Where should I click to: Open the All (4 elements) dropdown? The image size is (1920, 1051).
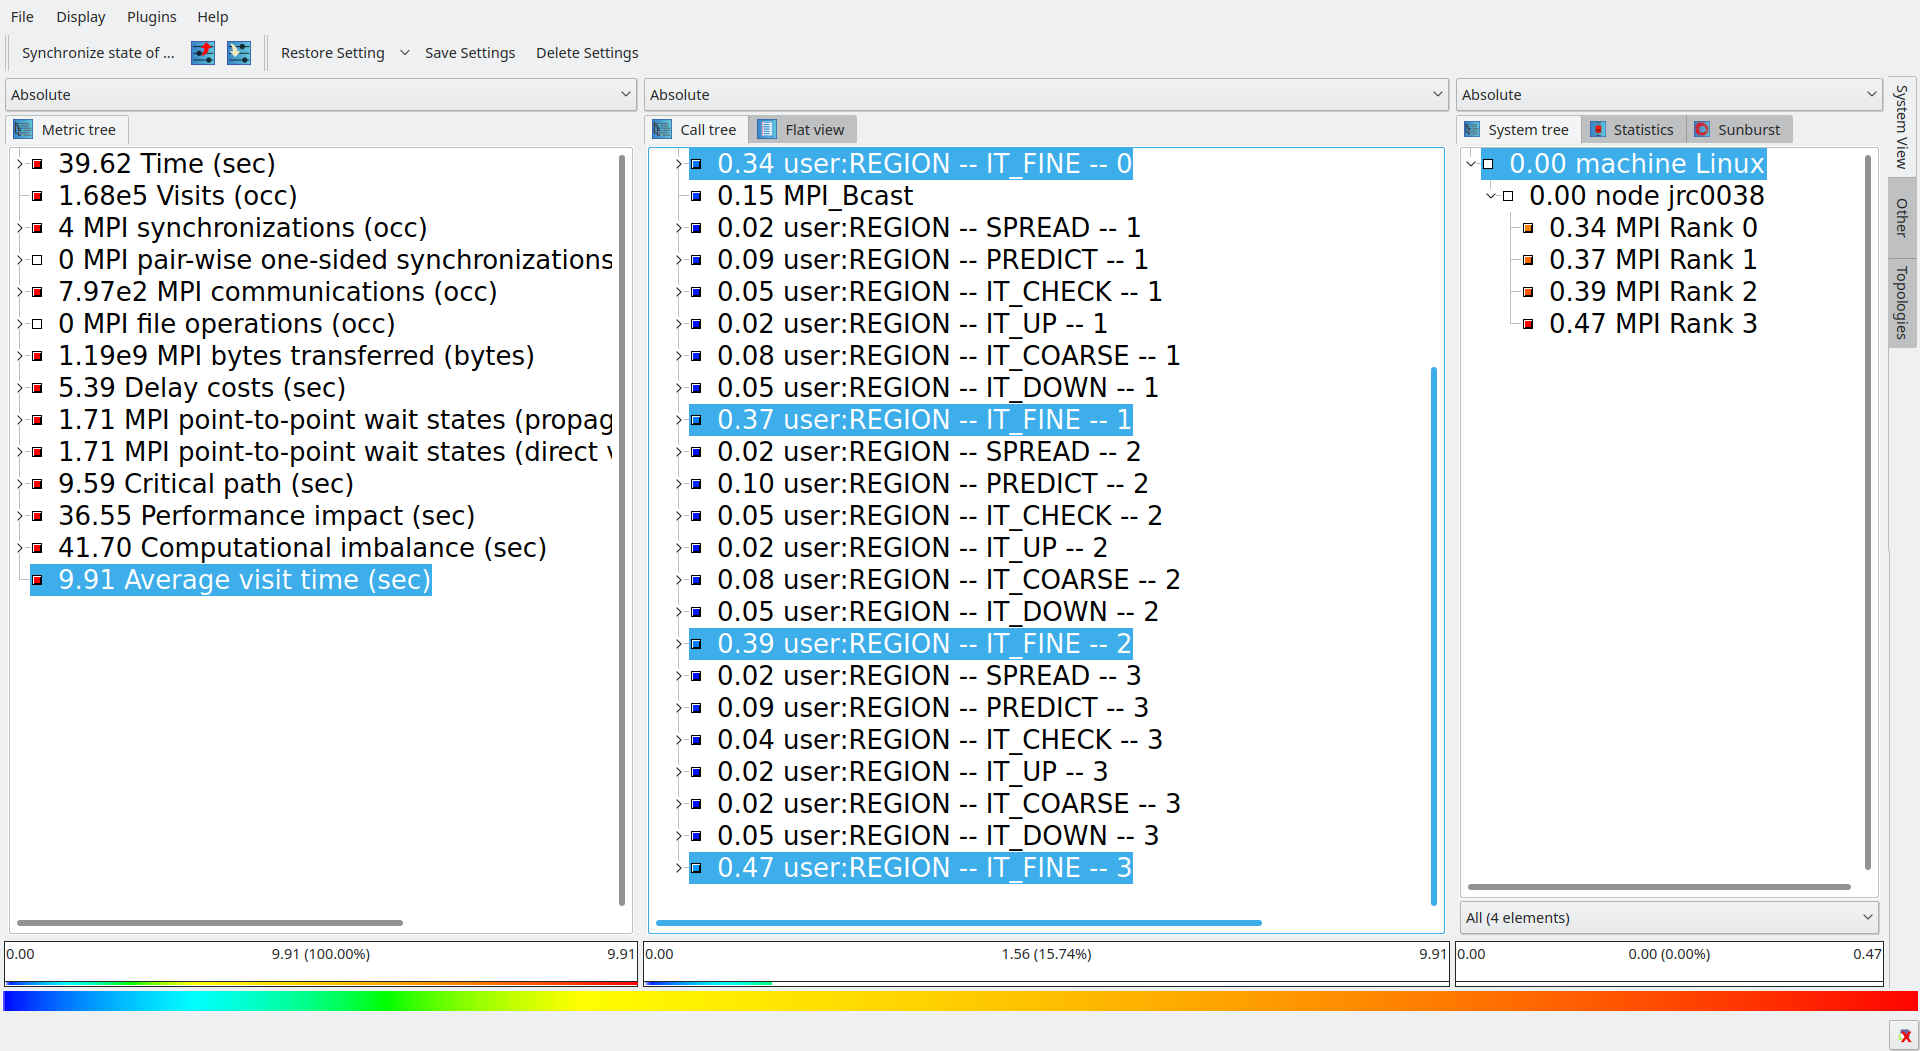point(1668,918)
